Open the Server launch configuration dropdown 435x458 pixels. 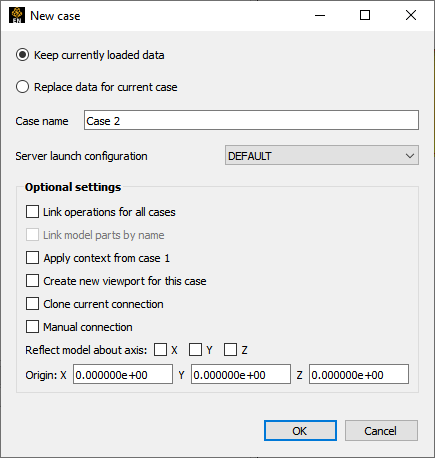[x=322, y=155]
